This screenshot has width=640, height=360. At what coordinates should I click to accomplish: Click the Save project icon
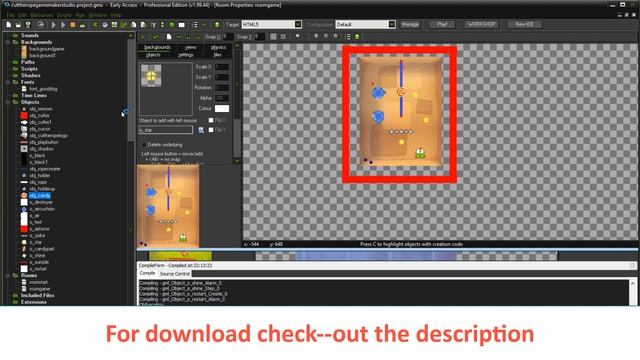[x=28, y=24]
